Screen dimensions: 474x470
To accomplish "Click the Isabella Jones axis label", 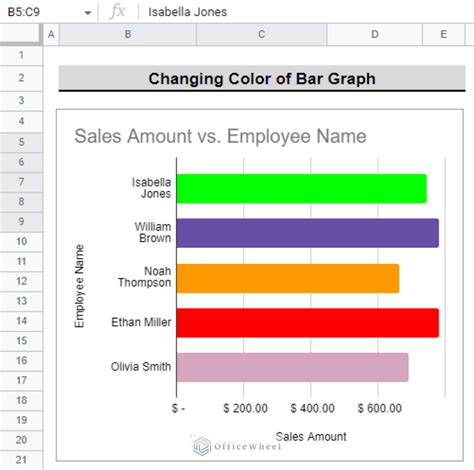I will pyautogui.click(x=152, y=188).
